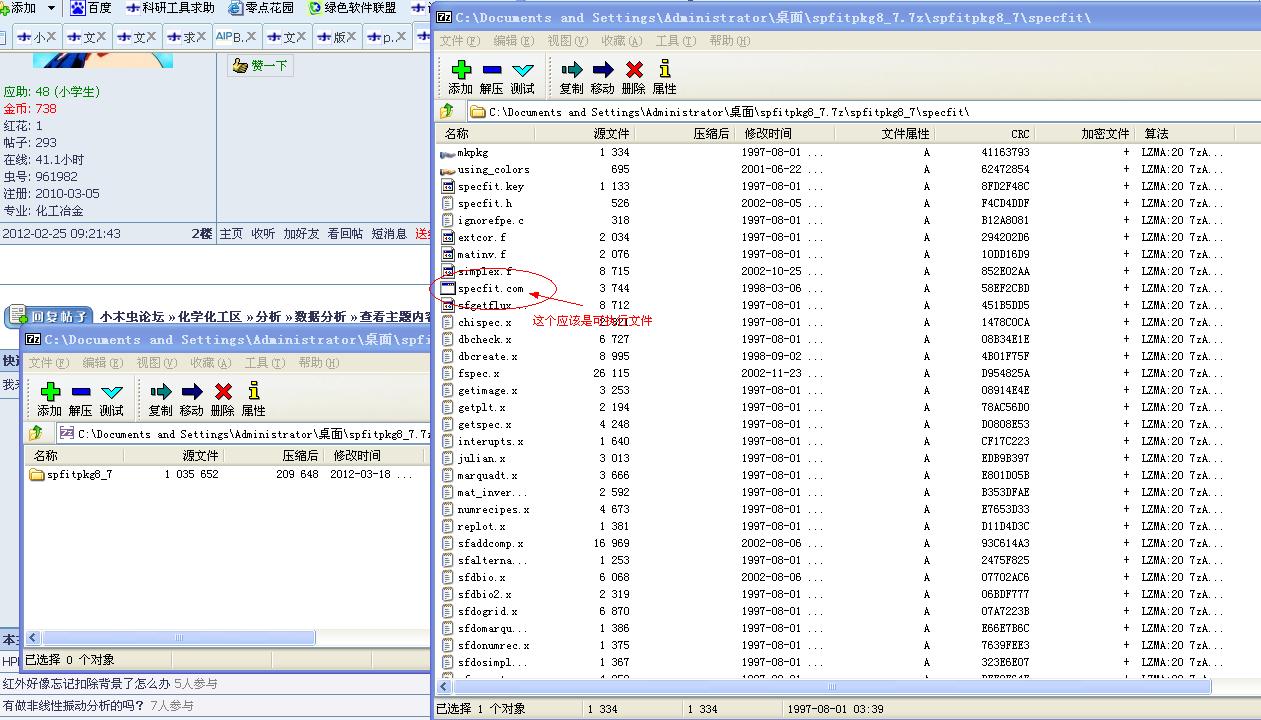Open the 工具(T) menu in the specfit window

point(676,41)
